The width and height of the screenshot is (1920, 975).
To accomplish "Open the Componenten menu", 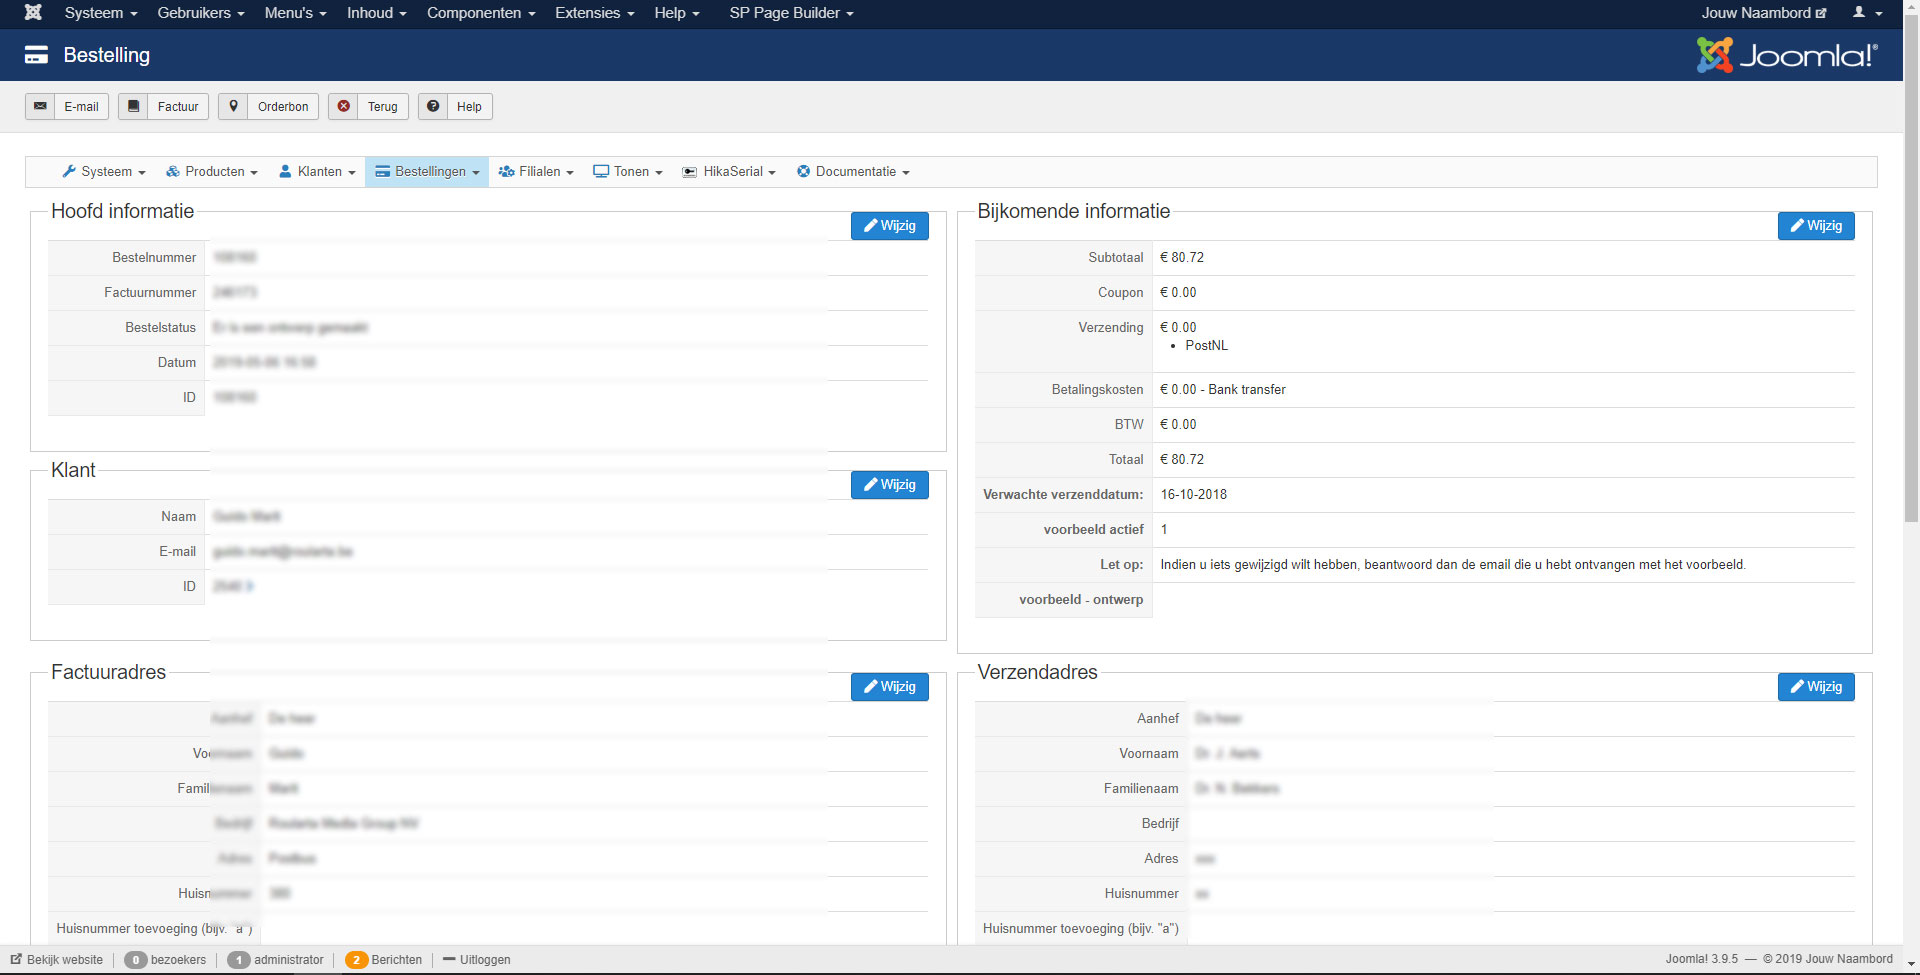I will click(x=481, y=13).
